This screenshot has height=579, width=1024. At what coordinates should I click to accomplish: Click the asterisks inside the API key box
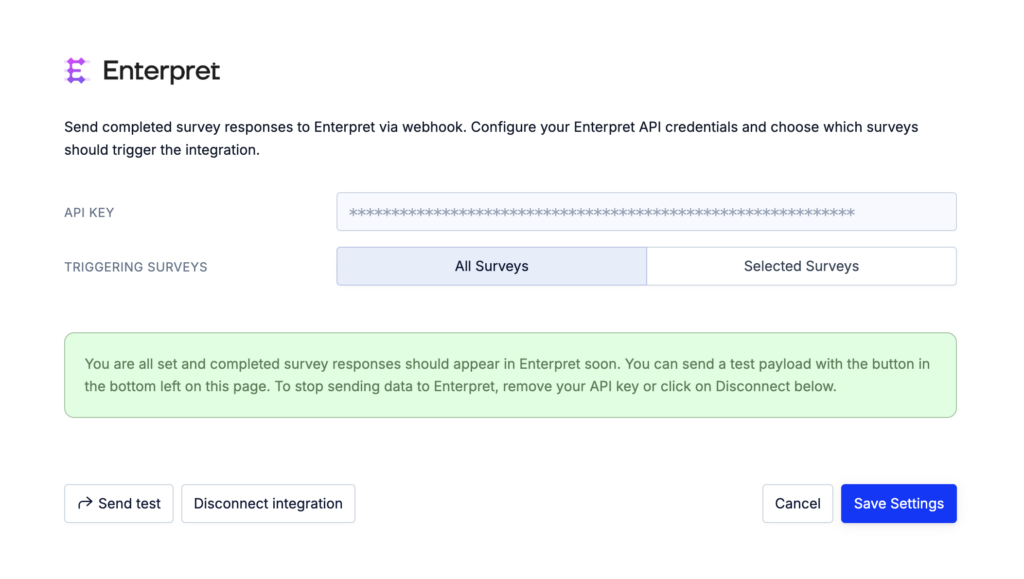click(x=601, y=213)
